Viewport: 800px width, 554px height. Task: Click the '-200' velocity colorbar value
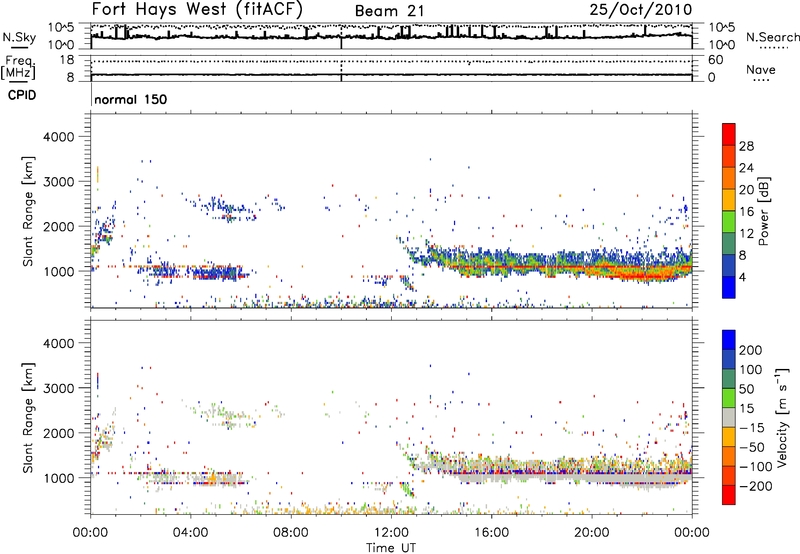[x=755, y=486]
